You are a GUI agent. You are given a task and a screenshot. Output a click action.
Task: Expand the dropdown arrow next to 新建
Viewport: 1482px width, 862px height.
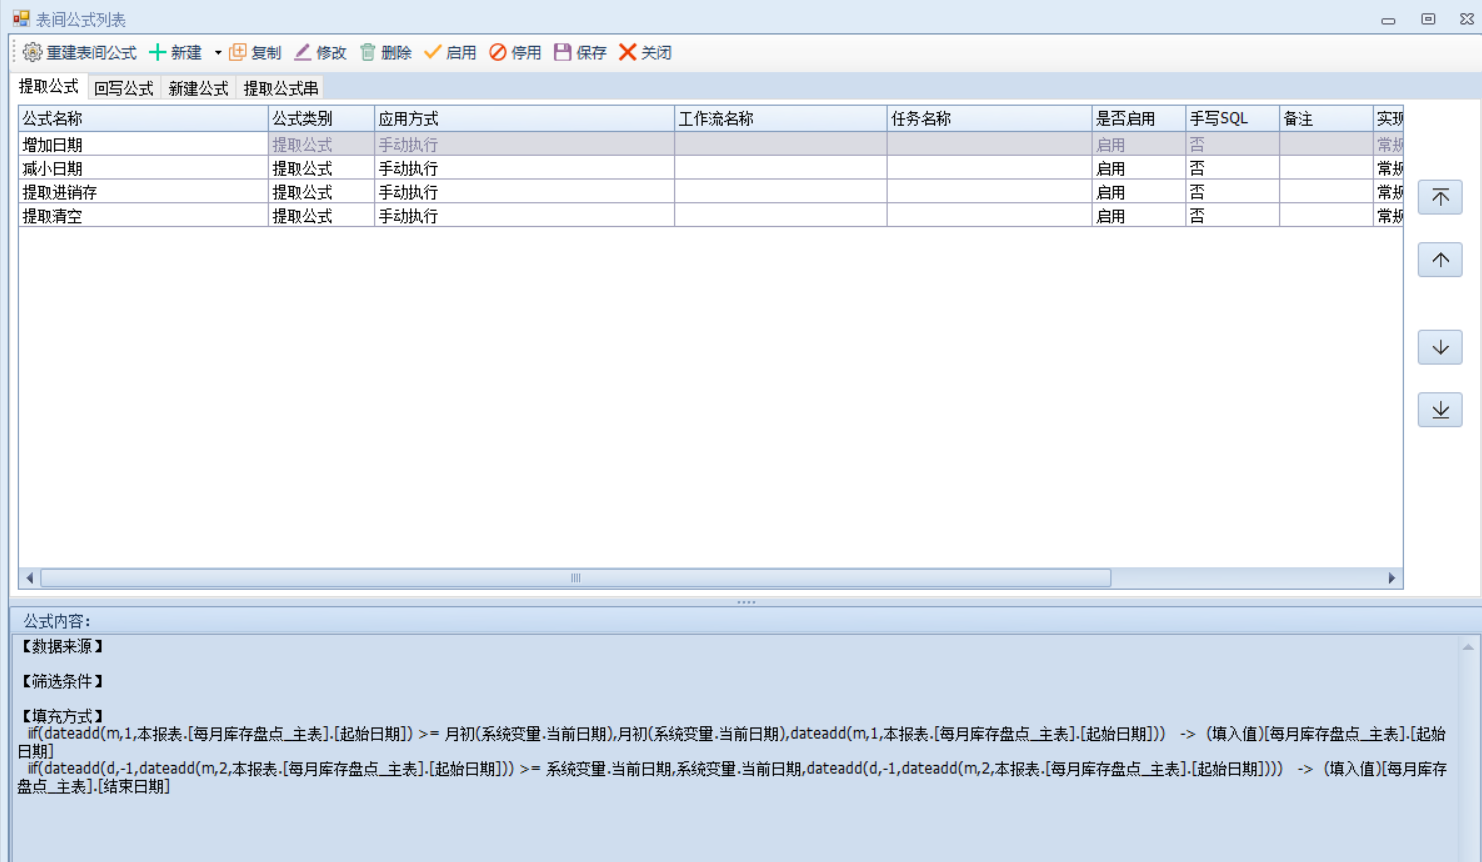pos(218,53)
